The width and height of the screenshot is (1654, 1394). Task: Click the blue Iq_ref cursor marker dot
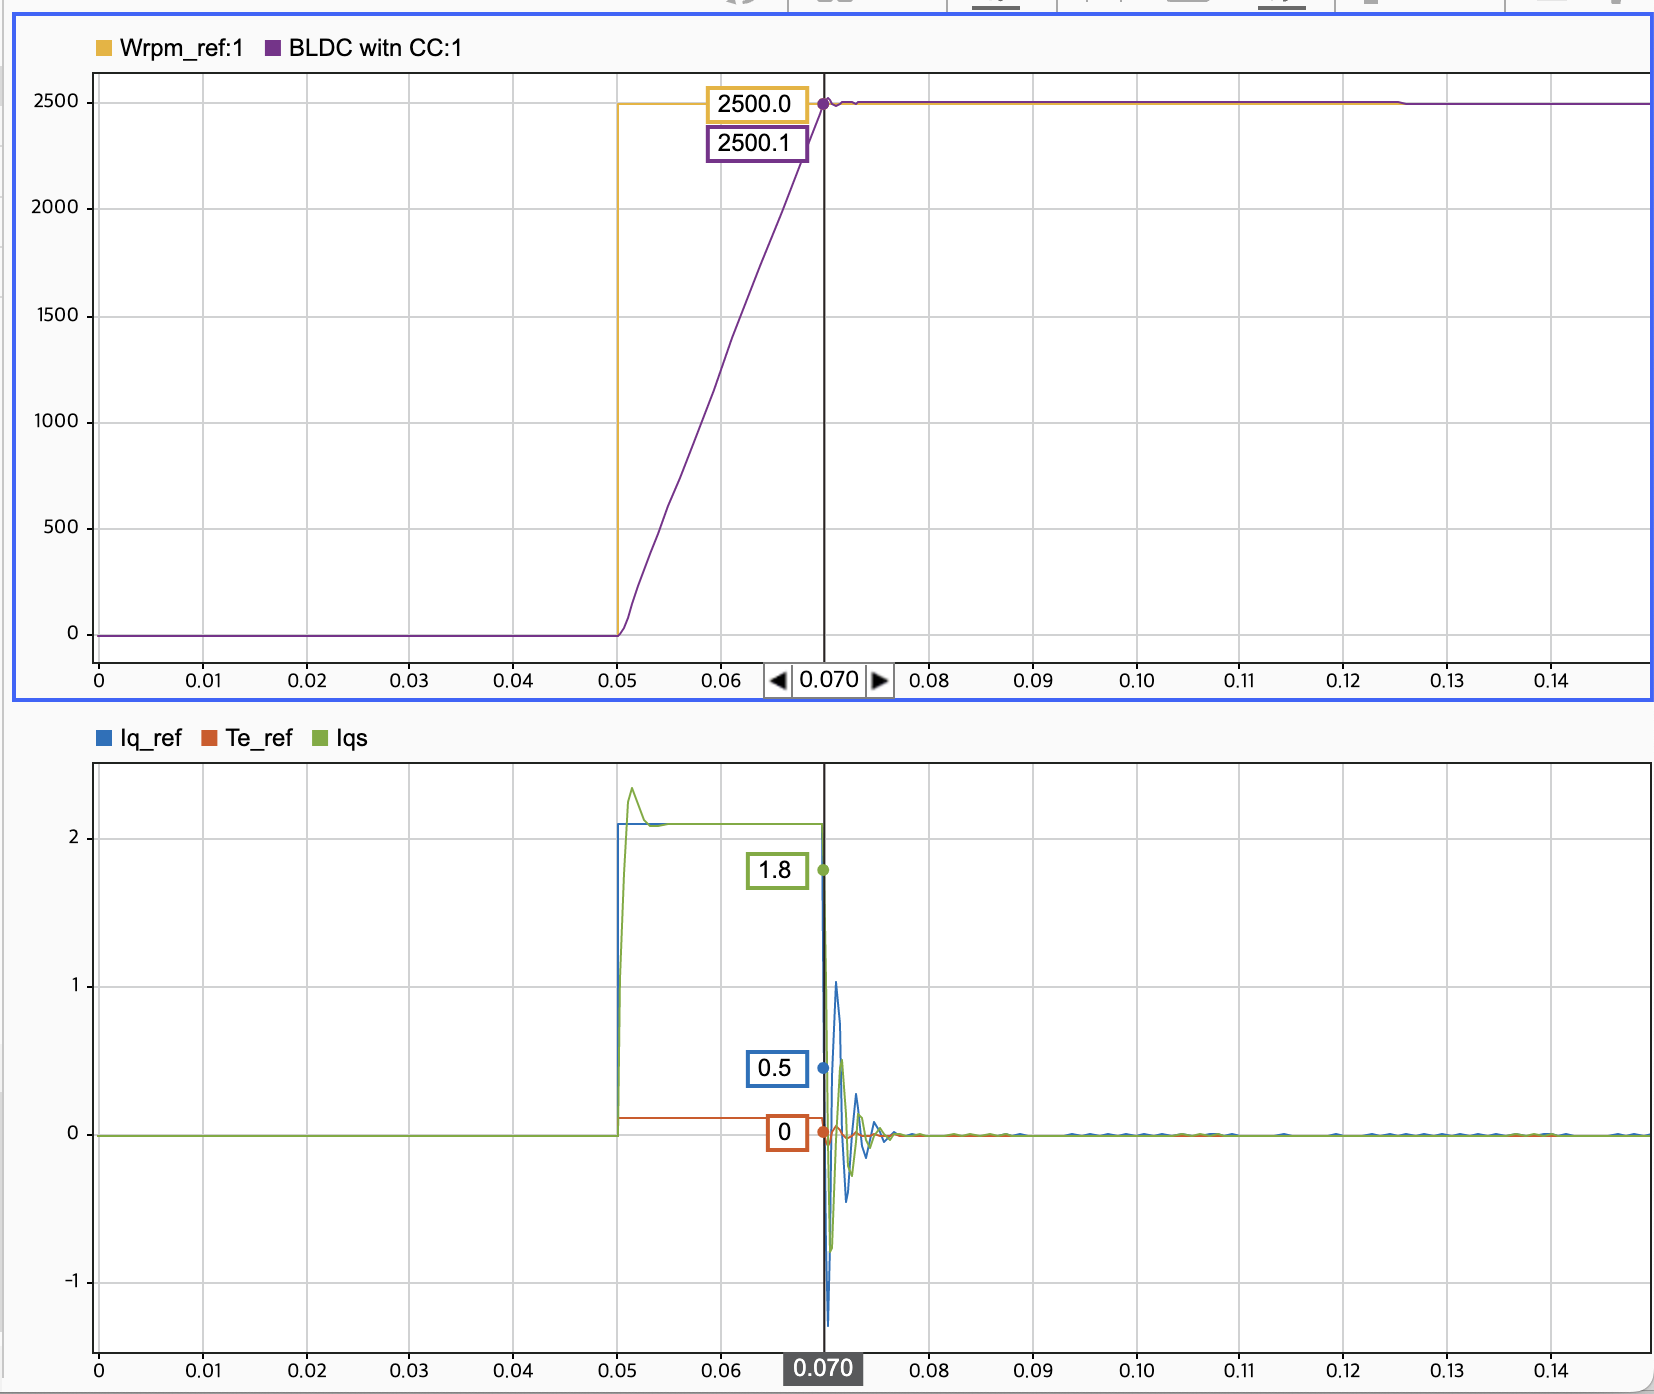tap(823, 1068)
